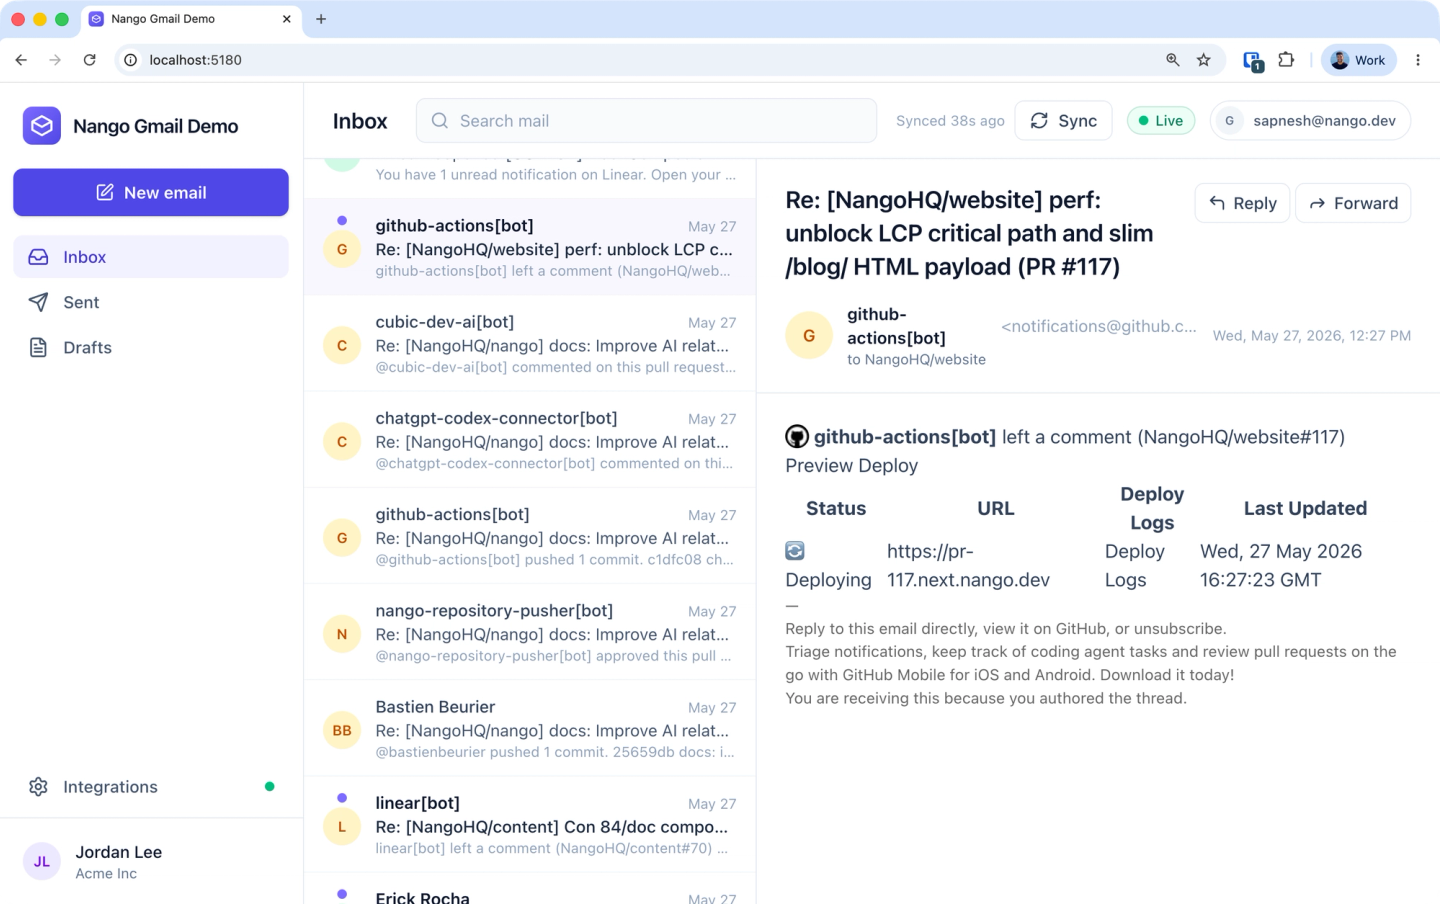Open Jordan Lee profile name
The width and height of the screenshot is (1440, 904).
118,852
